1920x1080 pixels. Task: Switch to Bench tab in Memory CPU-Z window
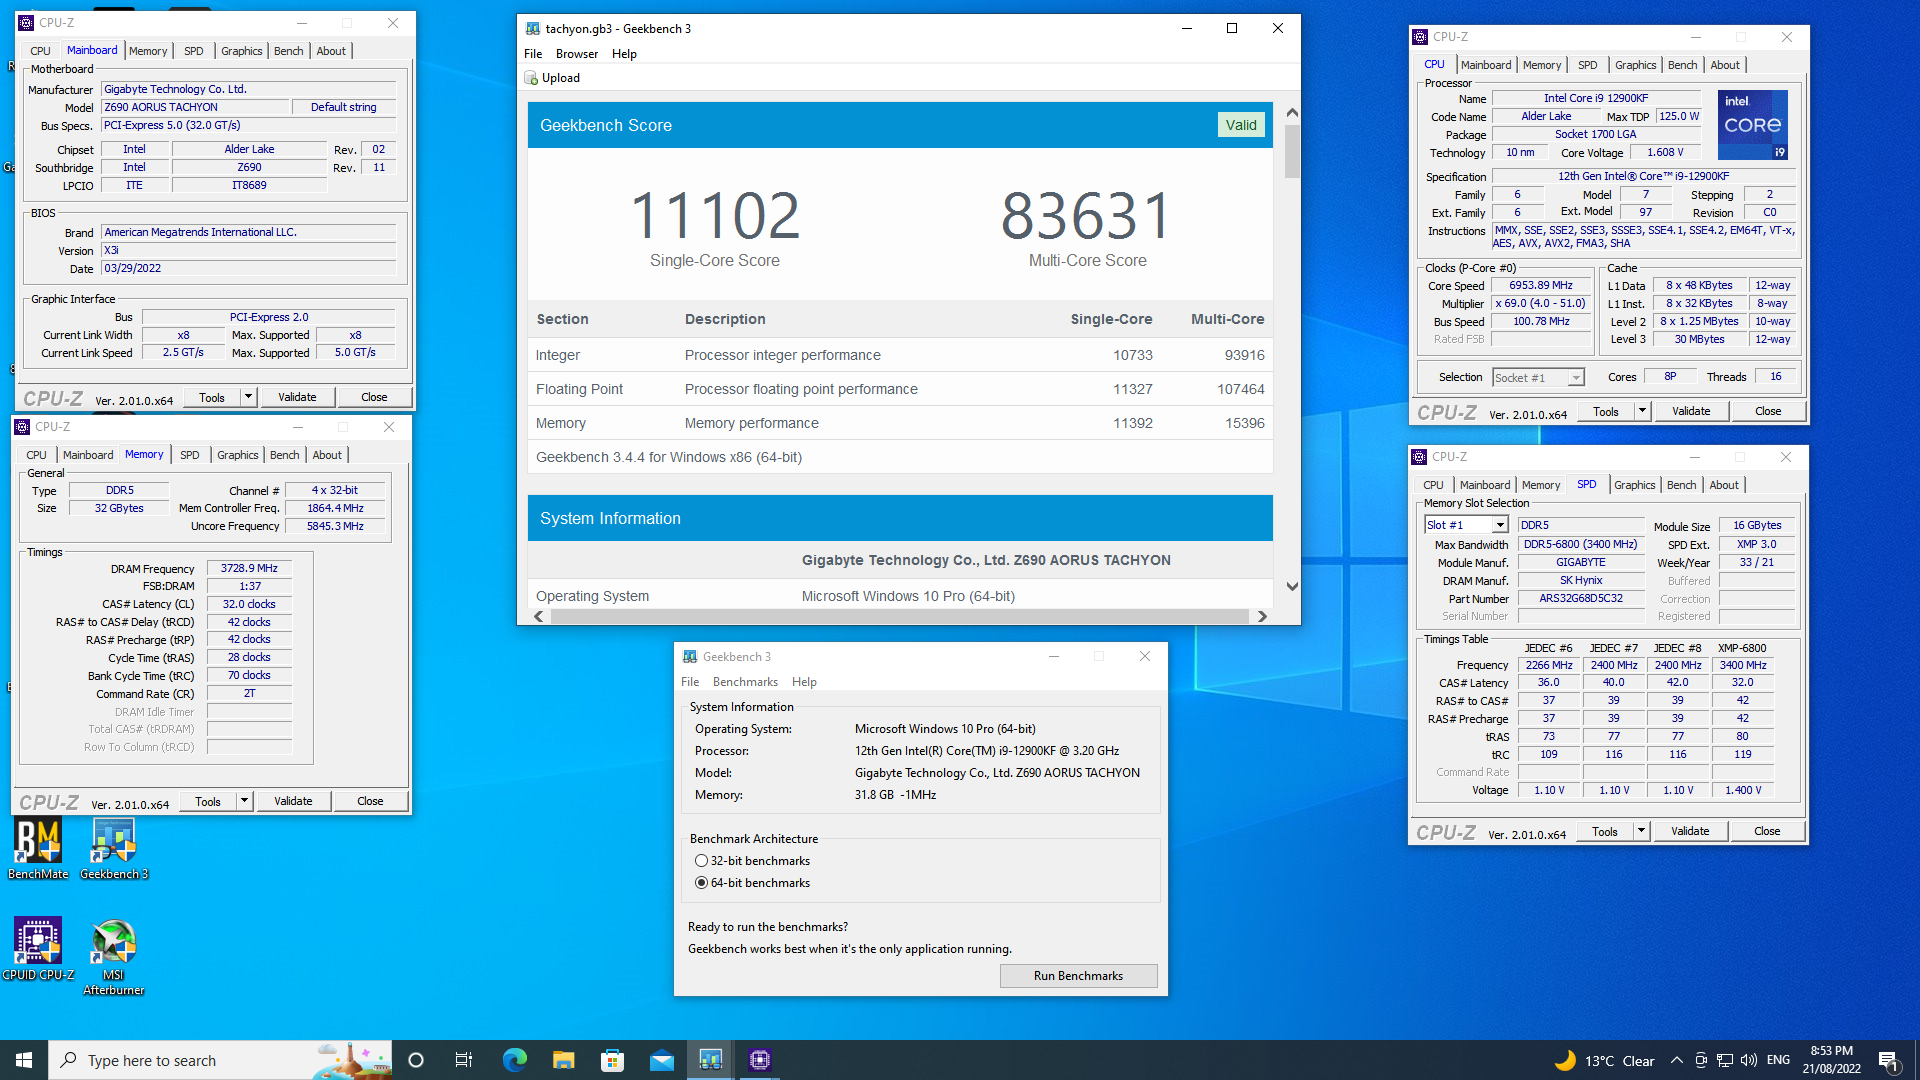click(x=285, y=455)
